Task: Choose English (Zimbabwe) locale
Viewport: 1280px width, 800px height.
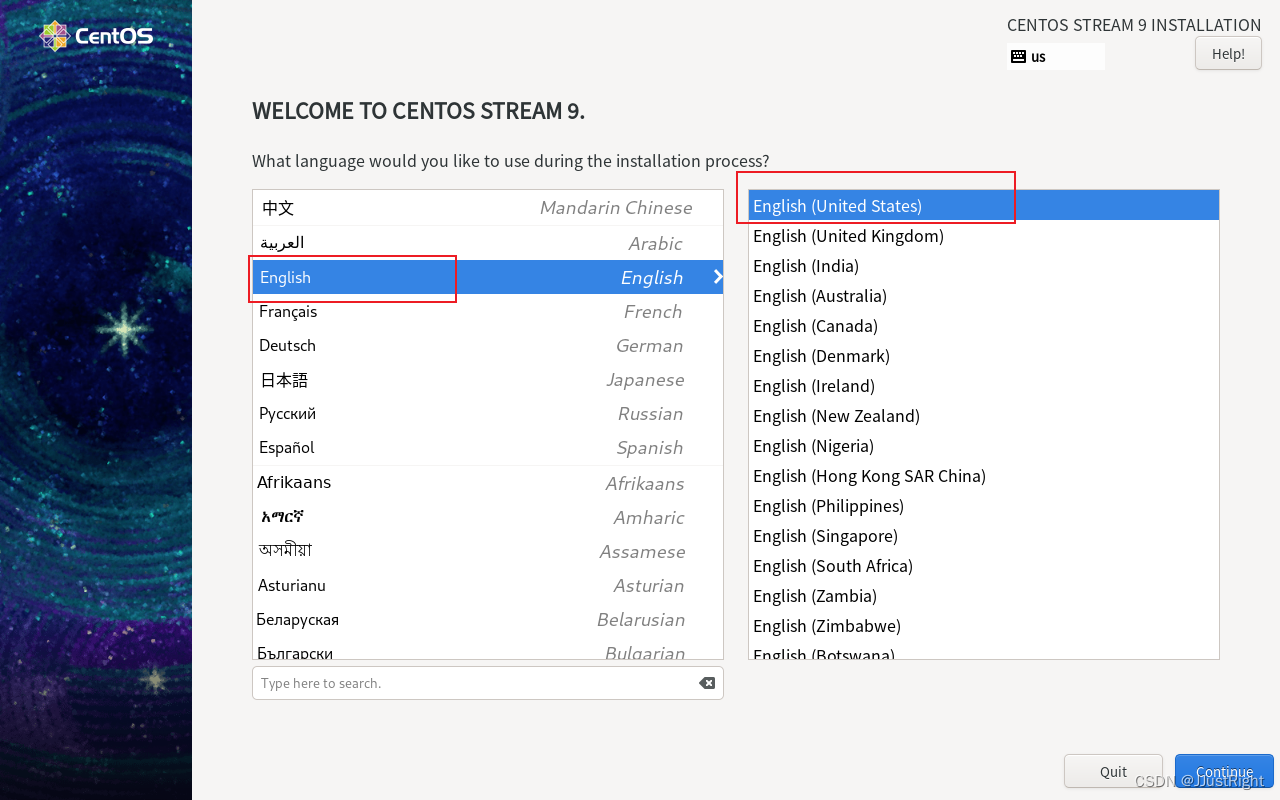Action: pyautogui.click(x=984, y=625)
